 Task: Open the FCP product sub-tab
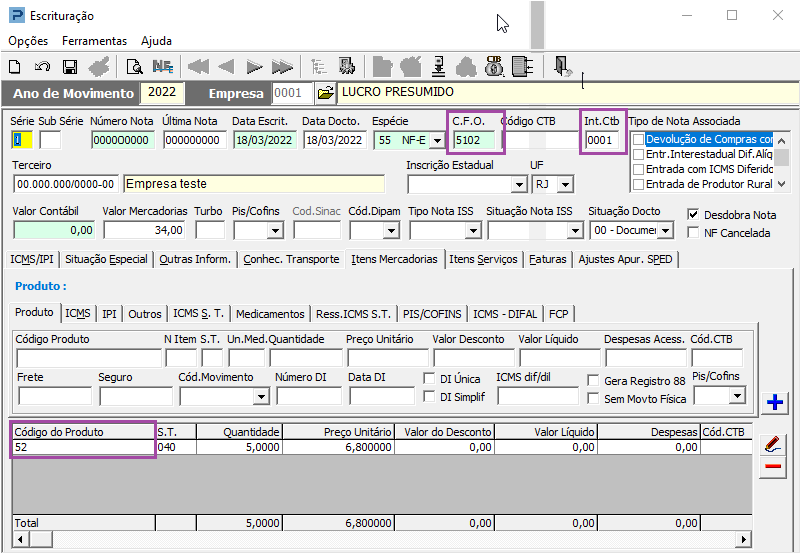pos(559,314)
